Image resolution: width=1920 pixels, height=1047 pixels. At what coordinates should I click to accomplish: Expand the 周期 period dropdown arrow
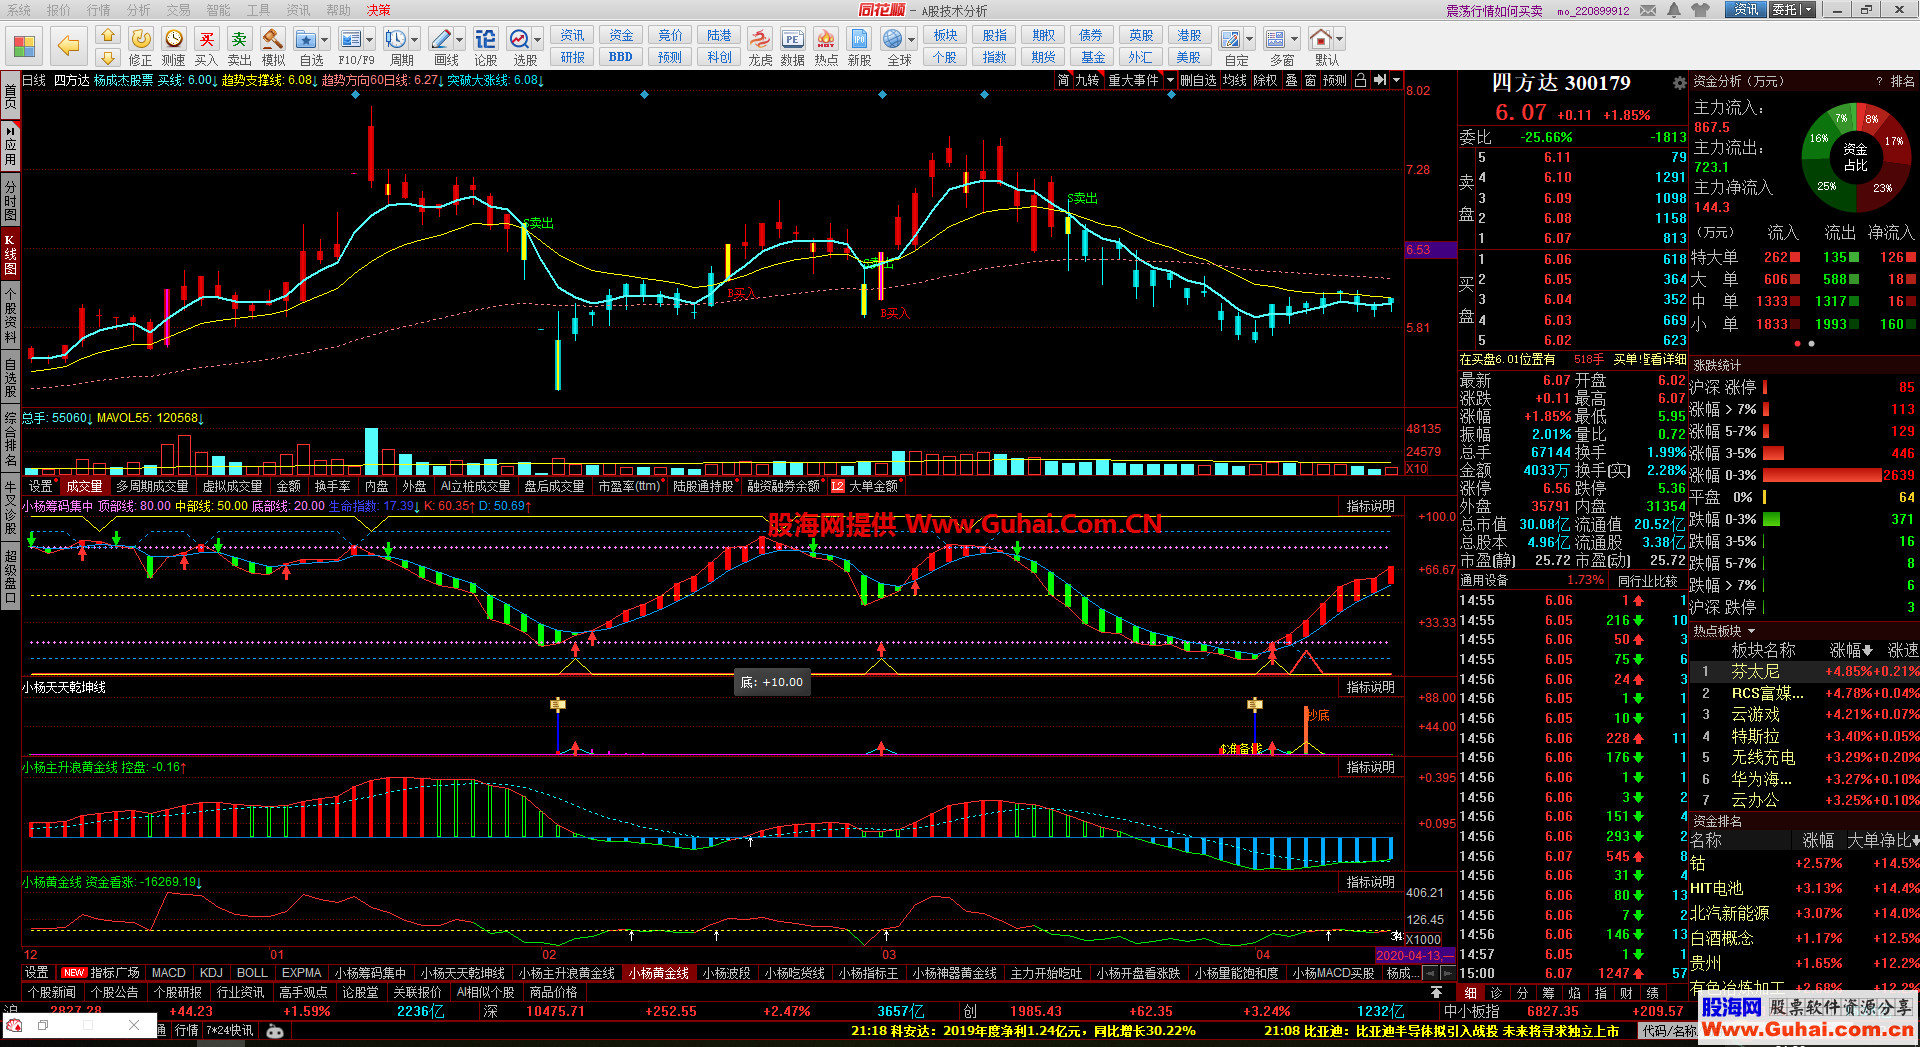point(415,40)
